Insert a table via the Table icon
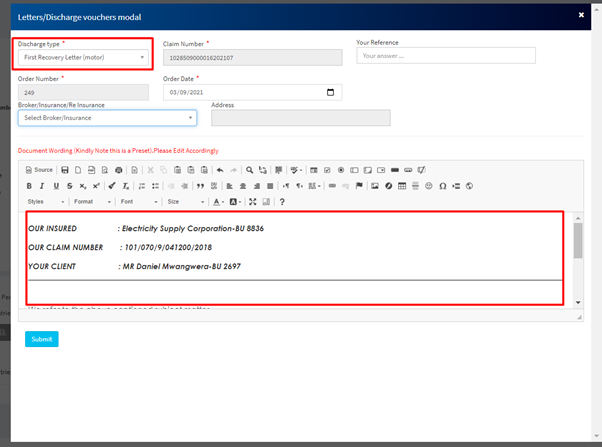Screen dimensions: 602x447 (402, 186)
